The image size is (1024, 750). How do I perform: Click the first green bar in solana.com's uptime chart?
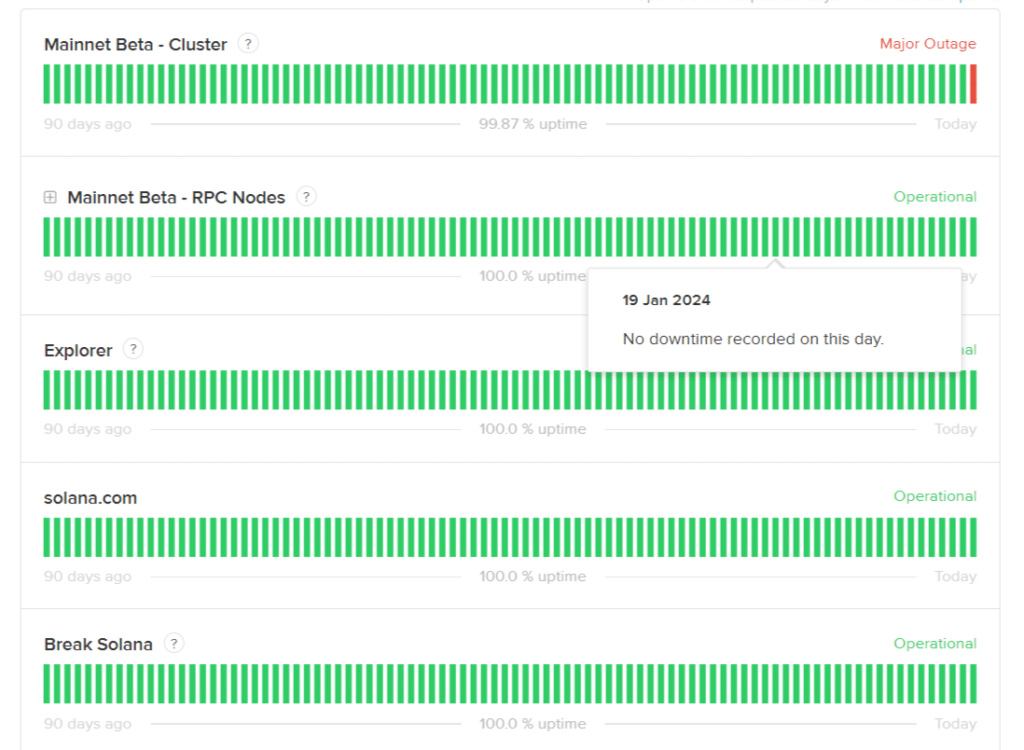click(47, 537)
